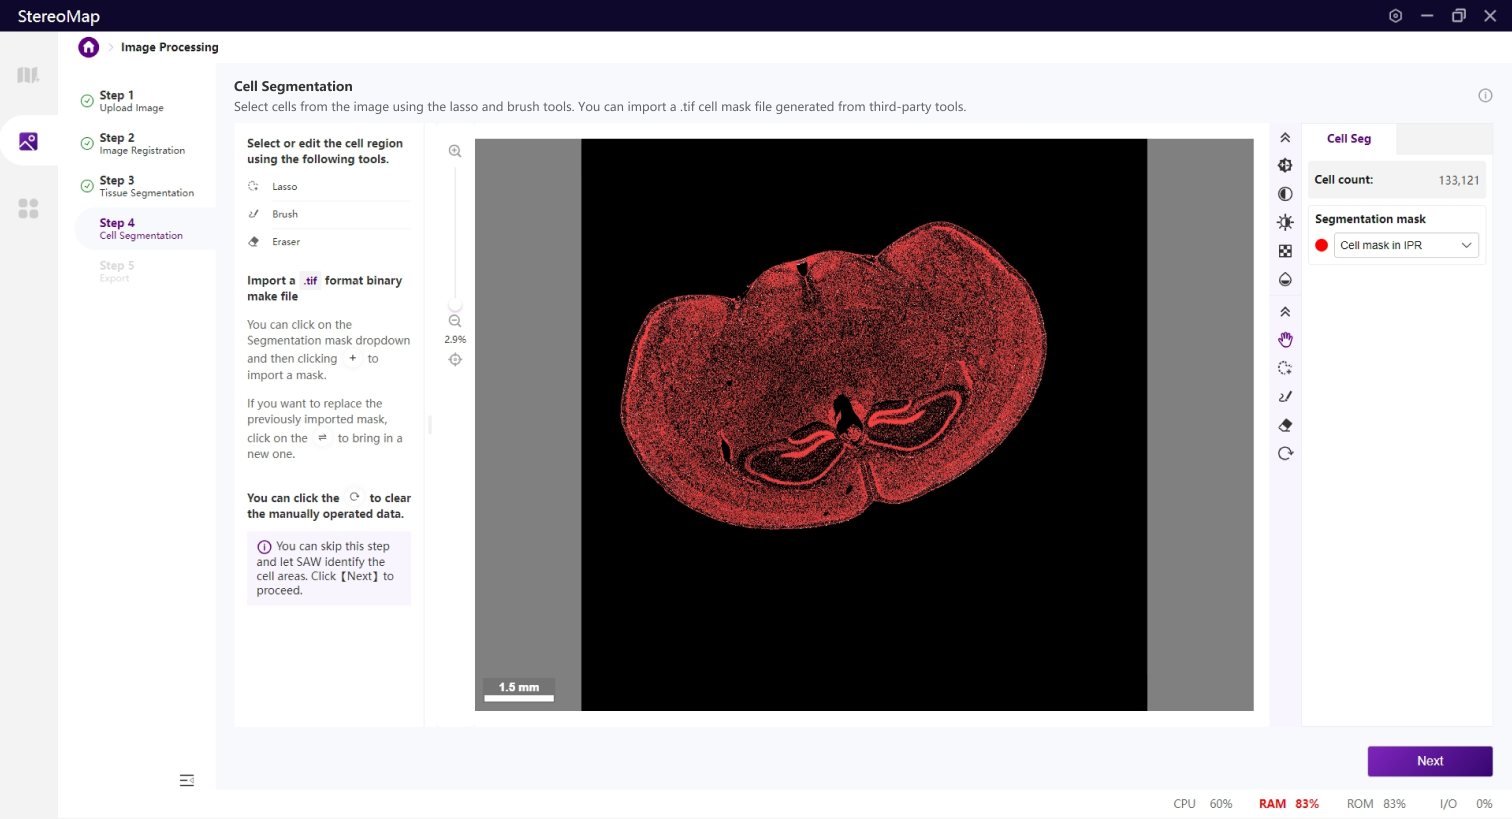This screenshot has width=1512, height=819.
Task: Go to Step 2 Image Registration
Action: pos(141,143)
